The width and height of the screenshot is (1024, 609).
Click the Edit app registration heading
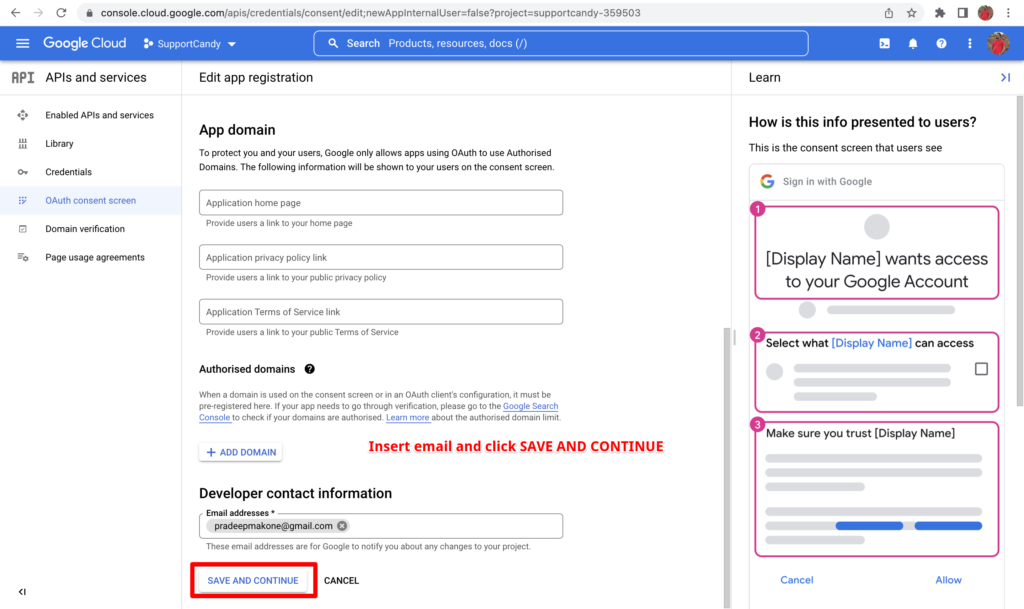(256, 78)
